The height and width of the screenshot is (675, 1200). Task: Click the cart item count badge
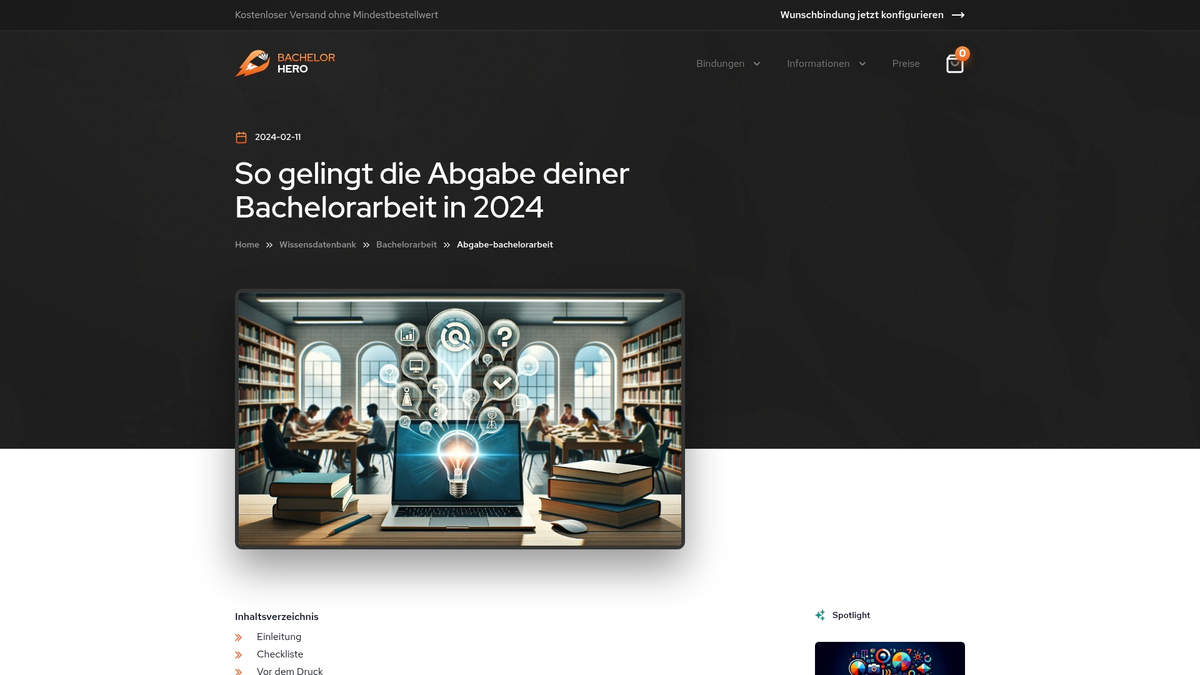point(962,52)
